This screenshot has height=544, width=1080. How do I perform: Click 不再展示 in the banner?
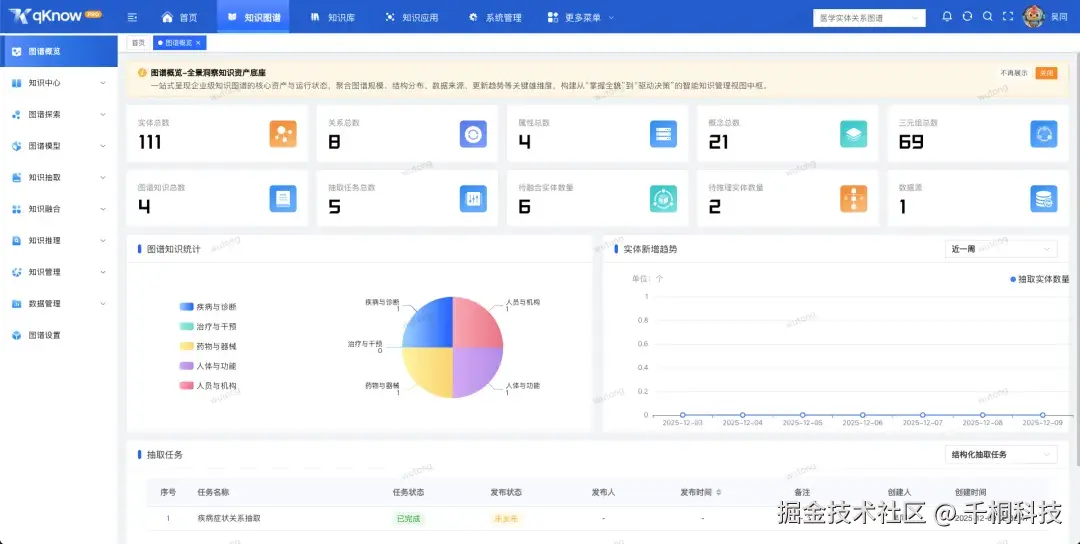coord(1014,73)
